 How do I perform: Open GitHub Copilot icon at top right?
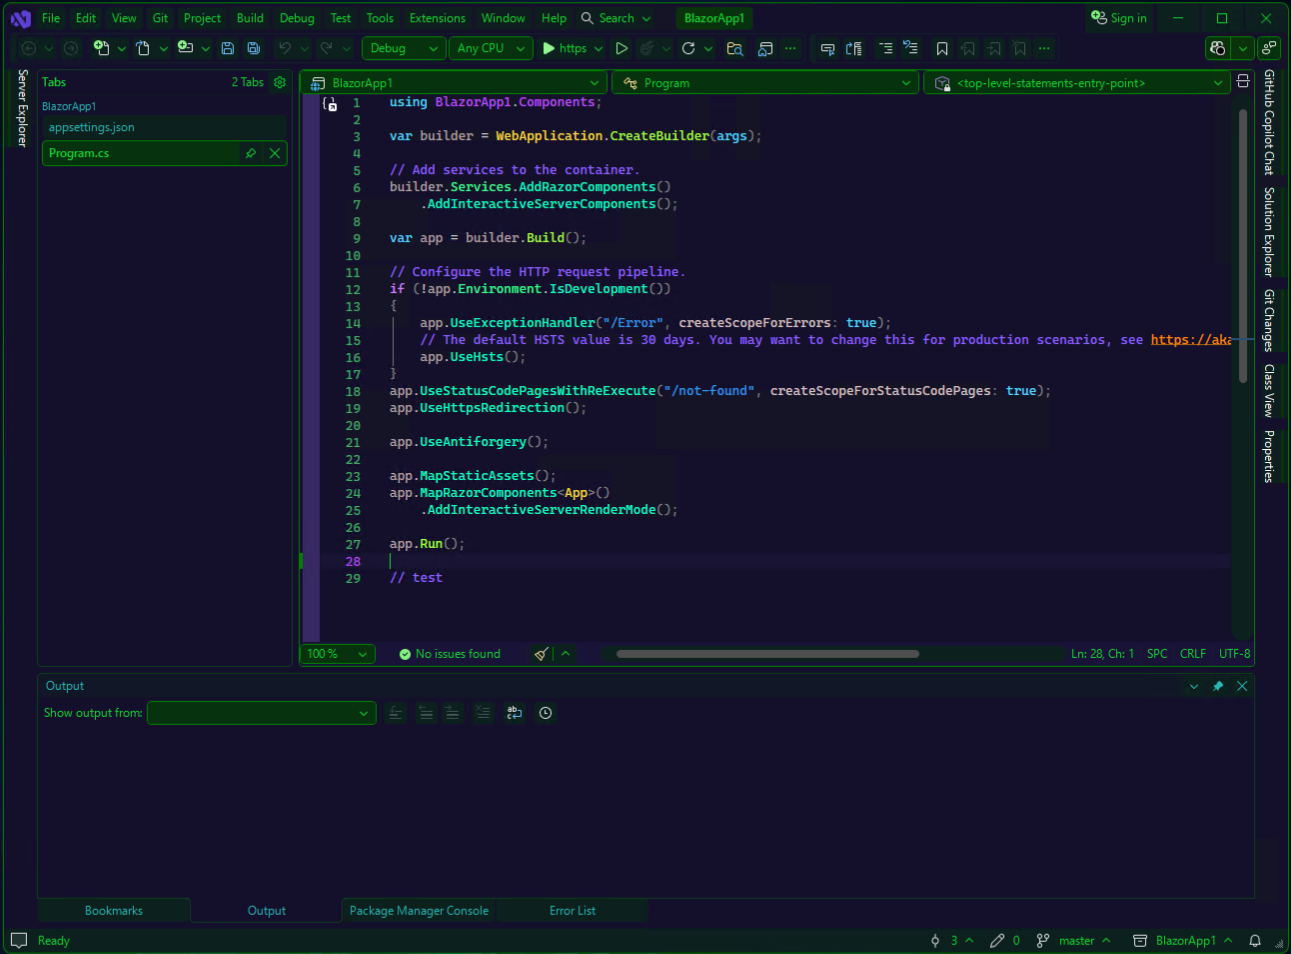point(1218,48)
